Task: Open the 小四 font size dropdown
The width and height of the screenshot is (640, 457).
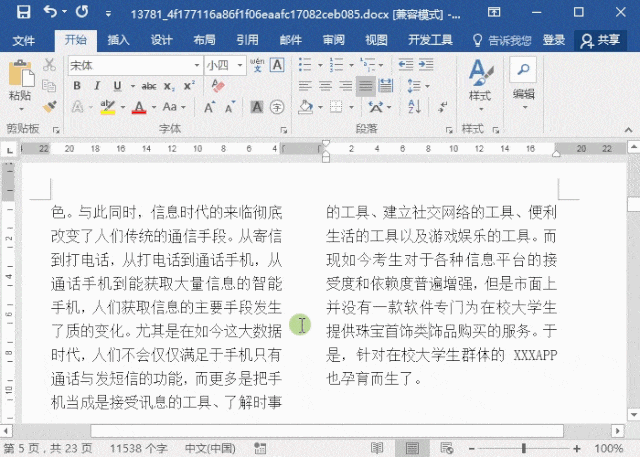Action: point(240,65)
